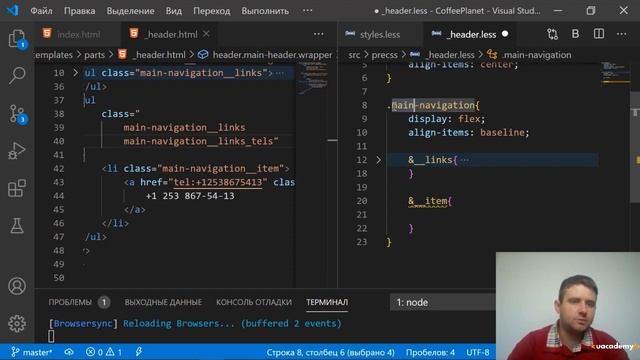
Task: Open the Testing flask icon
Action: pos(17,225)
